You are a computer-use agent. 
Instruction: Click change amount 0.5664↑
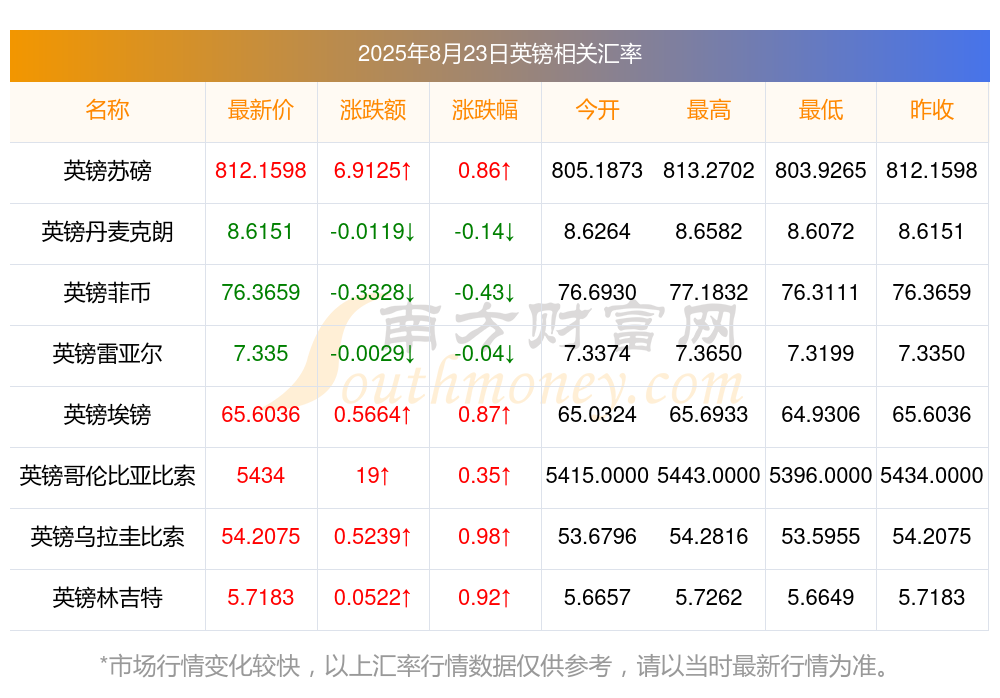tap(372, 415)
